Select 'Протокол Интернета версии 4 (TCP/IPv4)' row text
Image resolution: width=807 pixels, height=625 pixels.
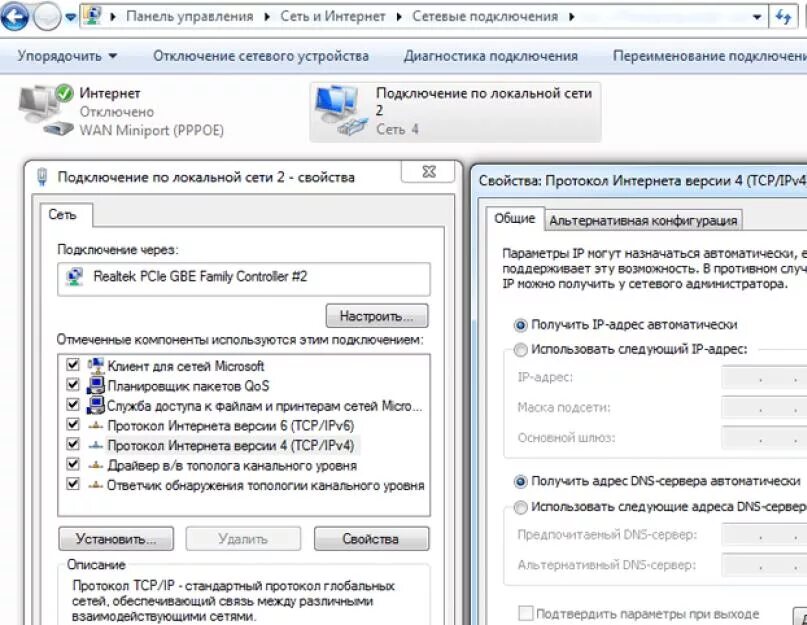pos(231,445)
